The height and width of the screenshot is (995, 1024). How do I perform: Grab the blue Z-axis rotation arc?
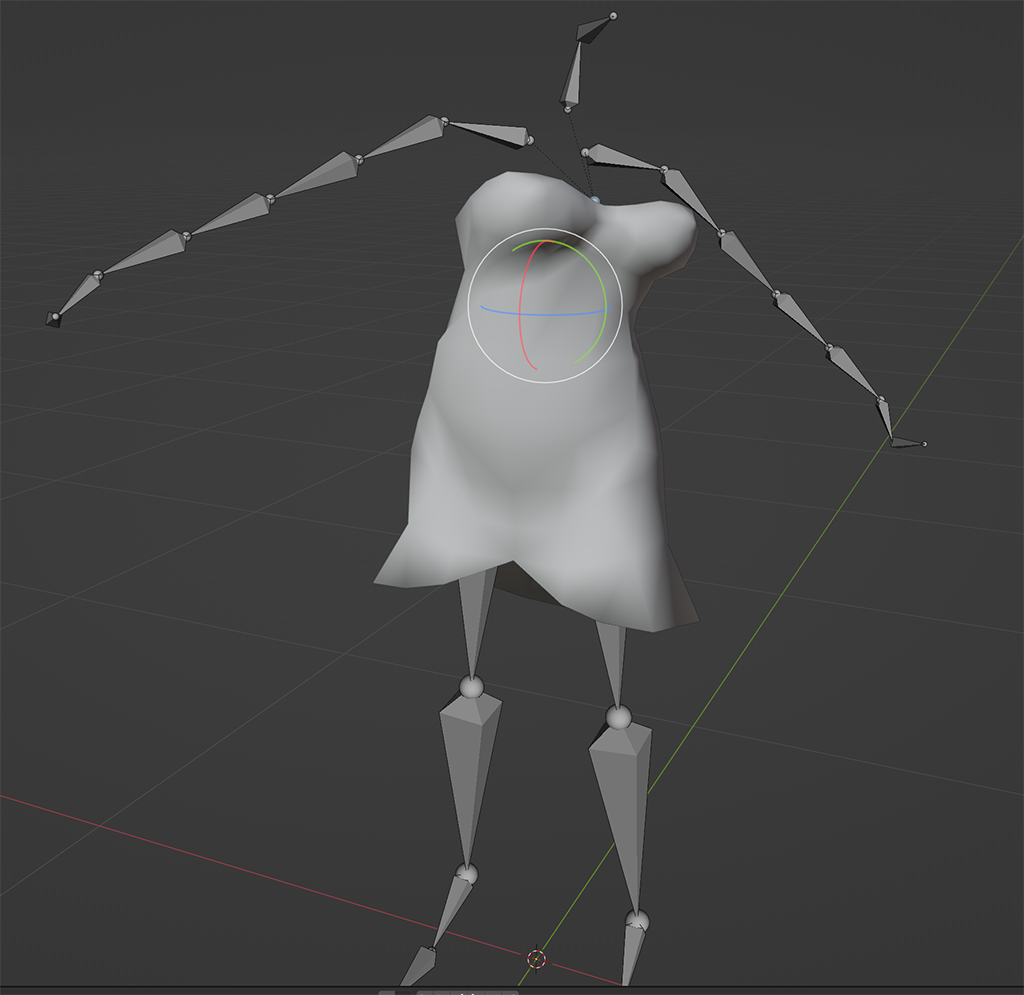click(544, 314)
